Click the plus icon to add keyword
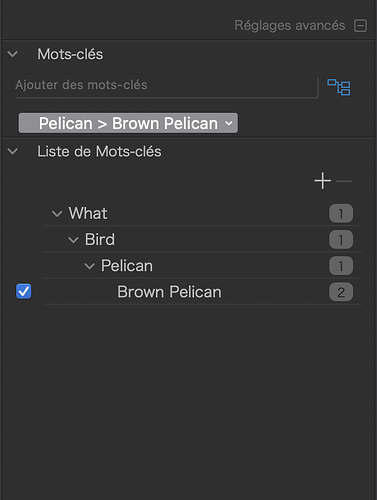 322,181
